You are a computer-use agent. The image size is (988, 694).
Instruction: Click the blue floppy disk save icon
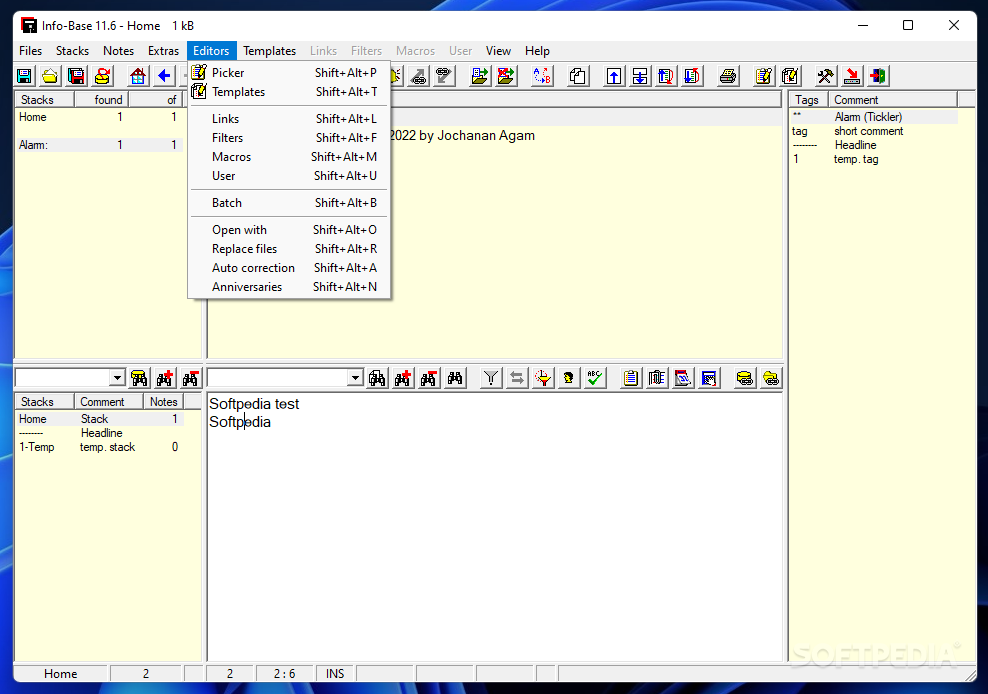click(25, 76)
